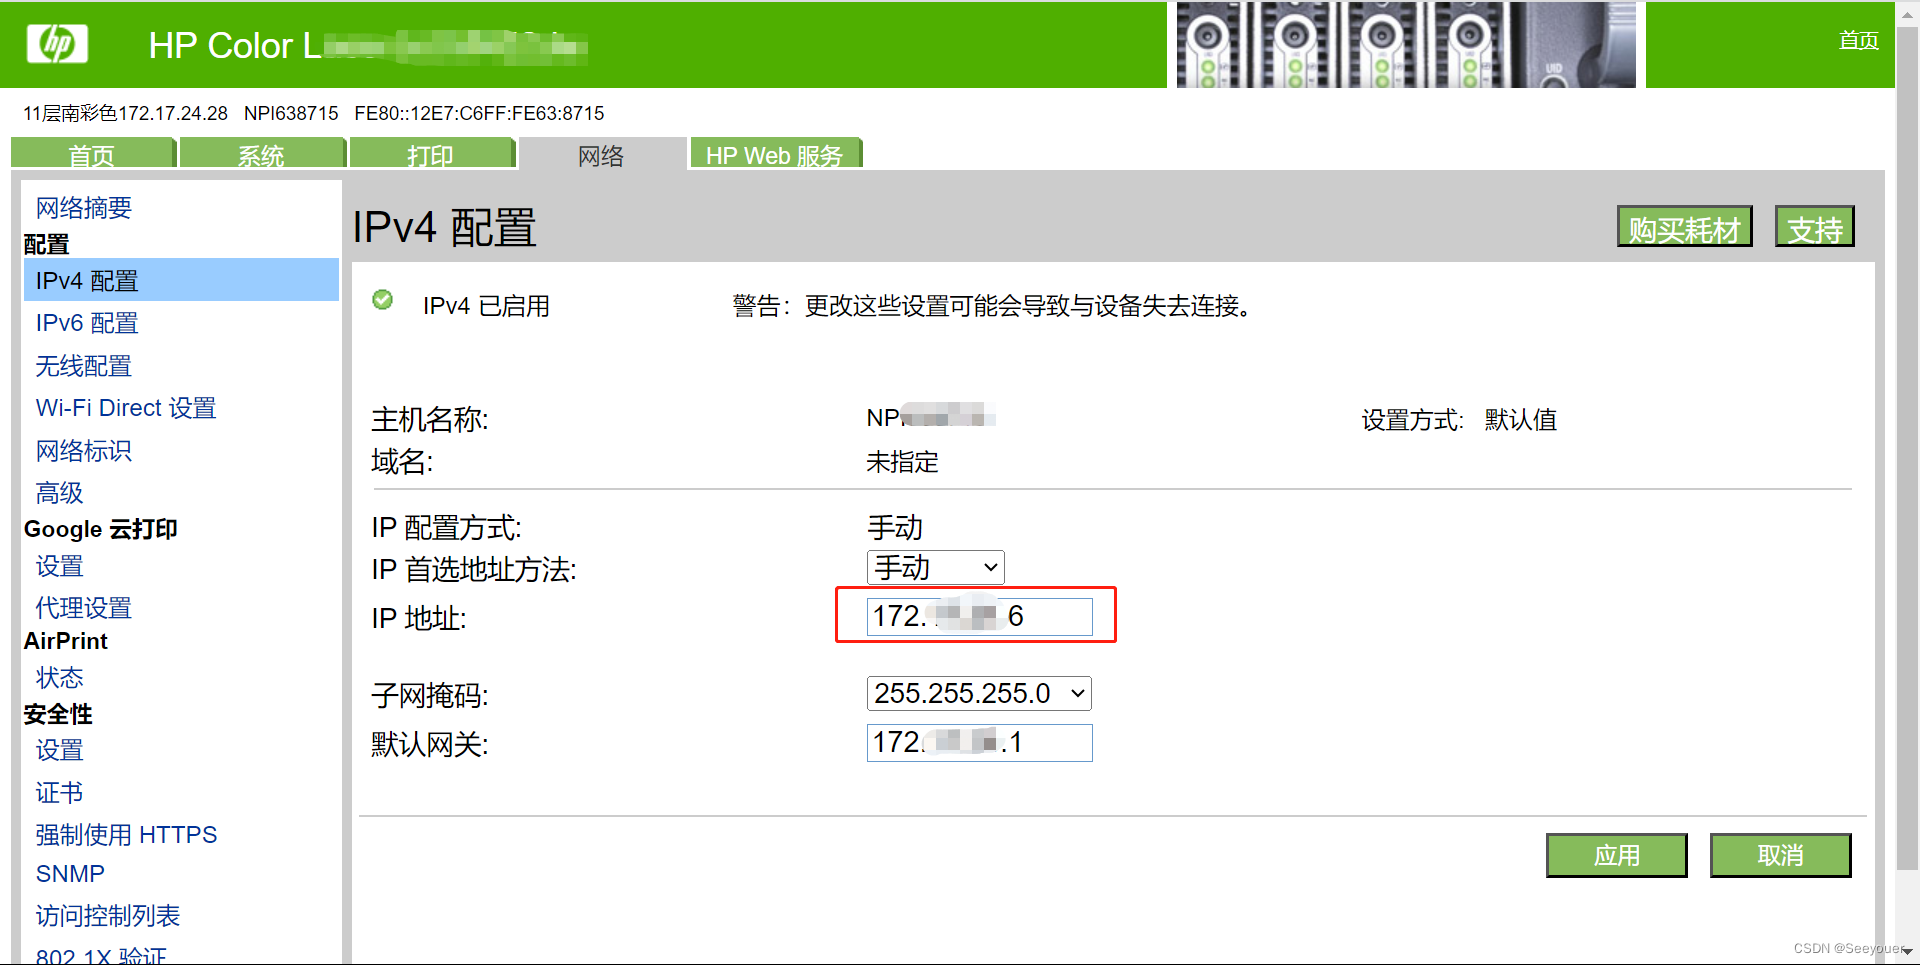Select the 网络 tab
This screenshot has height=965, width=1920.
[601, 155]
